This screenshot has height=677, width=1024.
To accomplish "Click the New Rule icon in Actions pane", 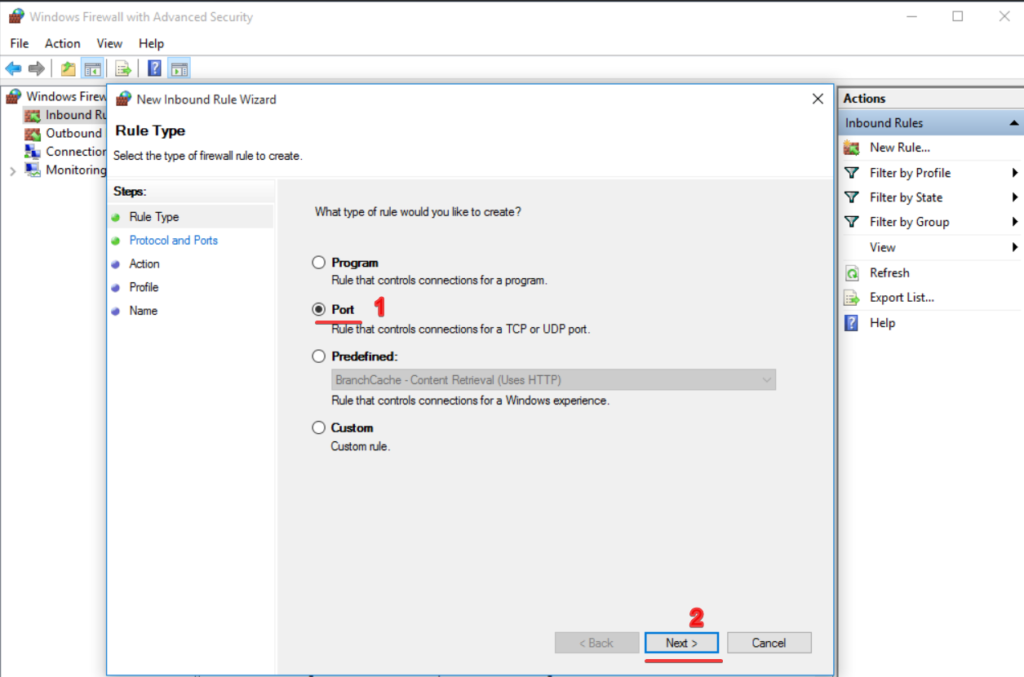I will click(852, 148).
